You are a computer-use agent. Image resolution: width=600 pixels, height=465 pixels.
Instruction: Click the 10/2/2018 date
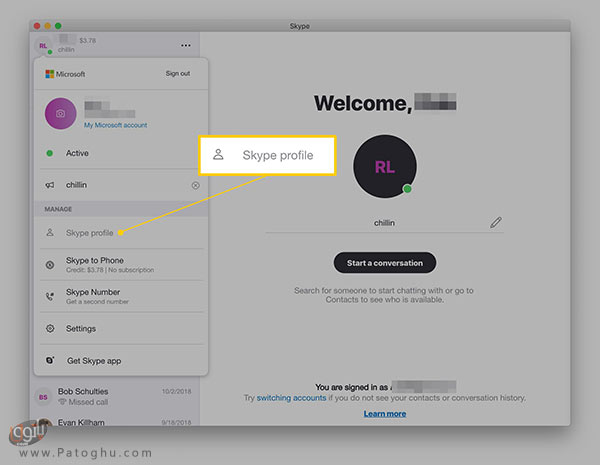tap(176, 392)
